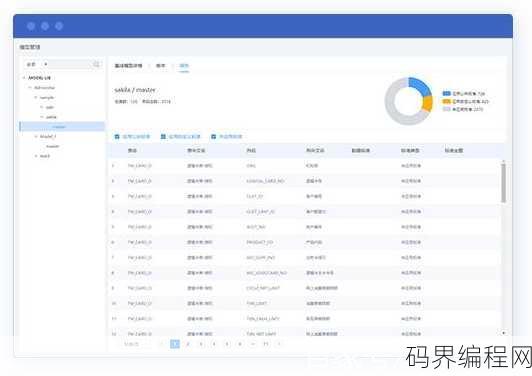Toggle the blue legend swatch beside the chart
Viewport: 532px width, 376px height.
pyautogui.click(x=446, y=93)
